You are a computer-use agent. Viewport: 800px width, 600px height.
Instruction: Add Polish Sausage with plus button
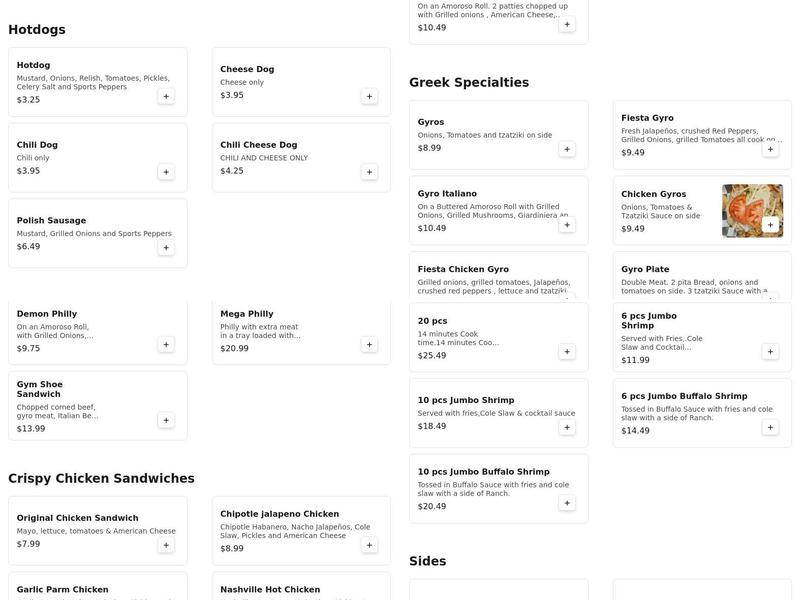(x=166, y=248)
